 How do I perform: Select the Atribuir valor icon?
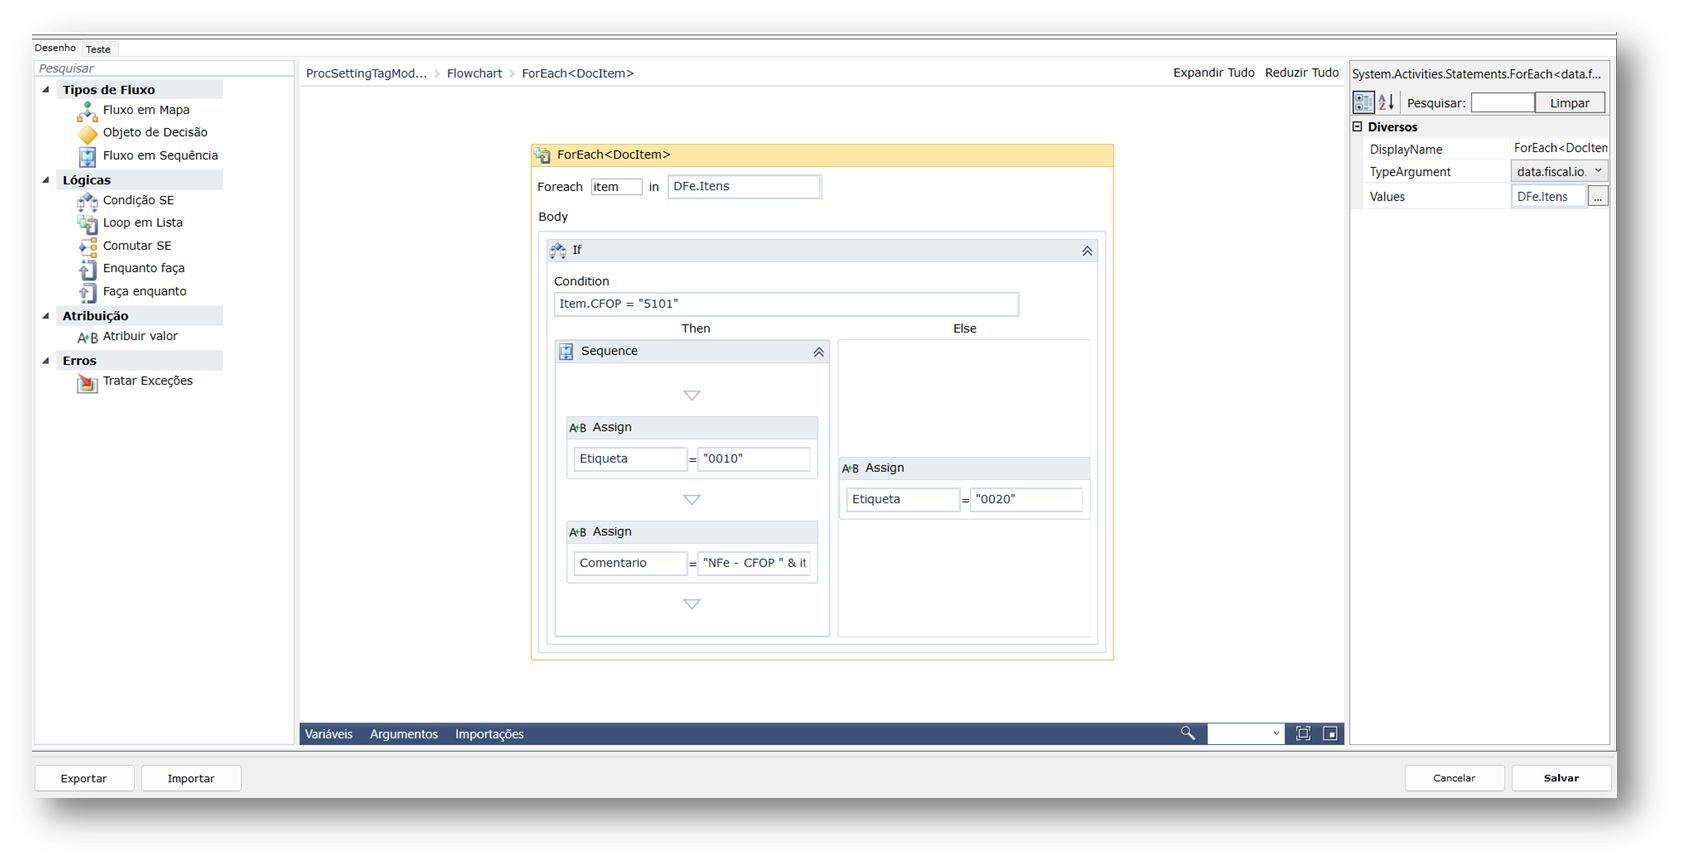pyautogui.click(x=87, y=337)
